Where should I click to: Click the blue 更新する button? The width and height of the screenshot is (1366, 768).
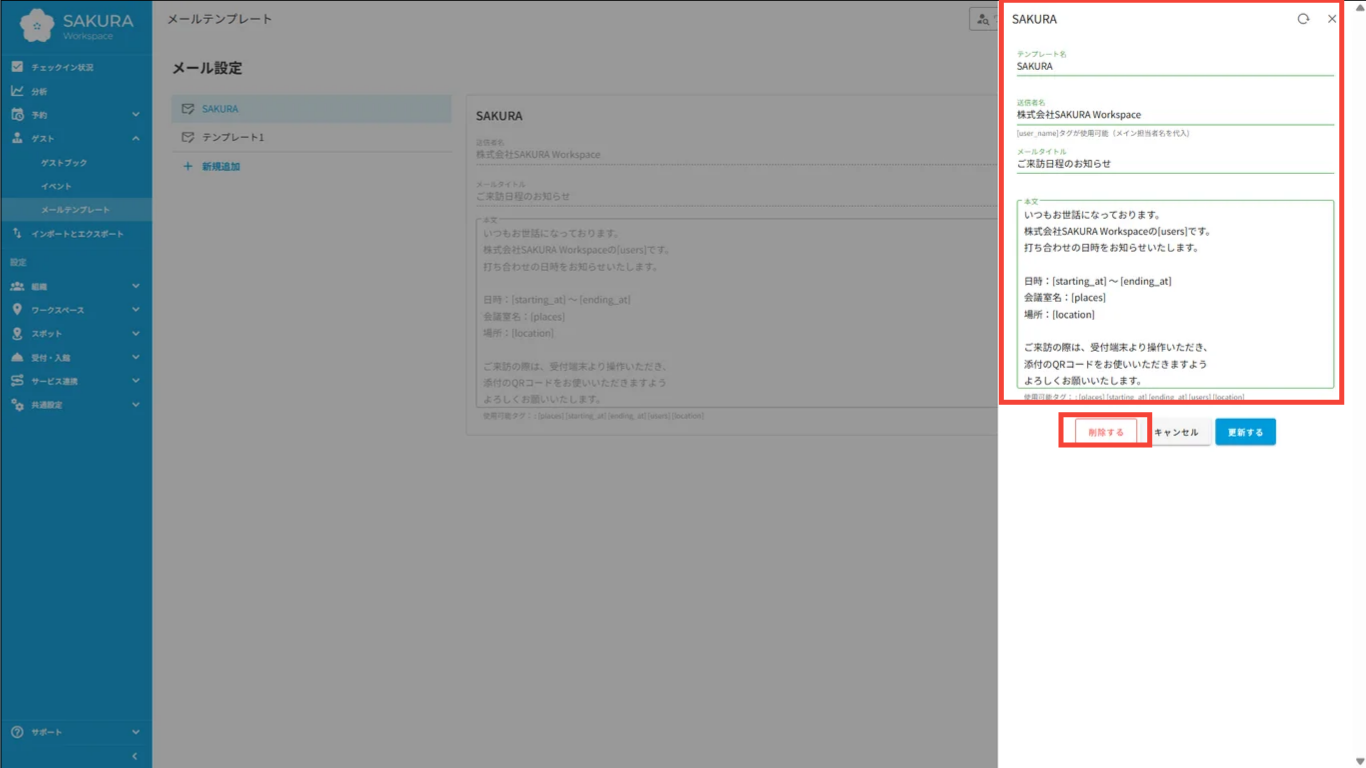[x=1246, y=432]
